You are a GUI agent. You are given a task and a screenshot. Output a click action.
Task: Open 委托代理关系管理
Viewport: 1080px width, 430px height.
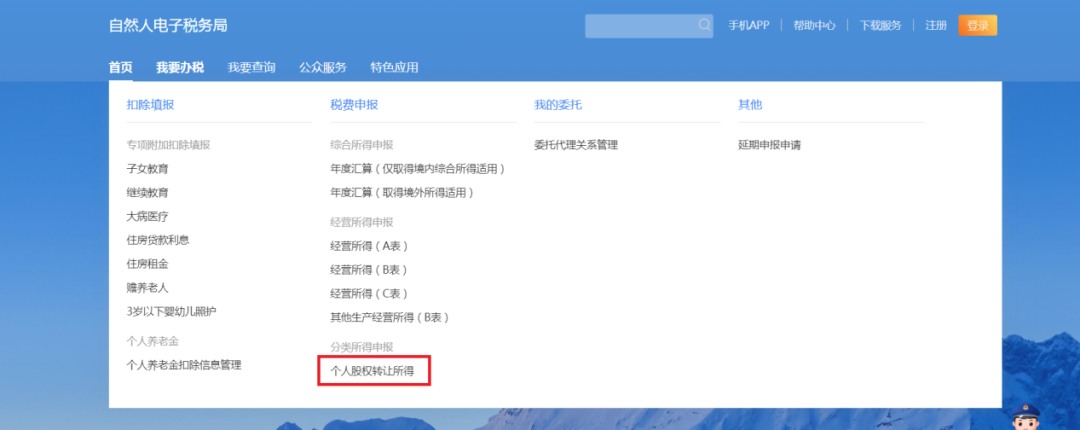click(576, 145)
